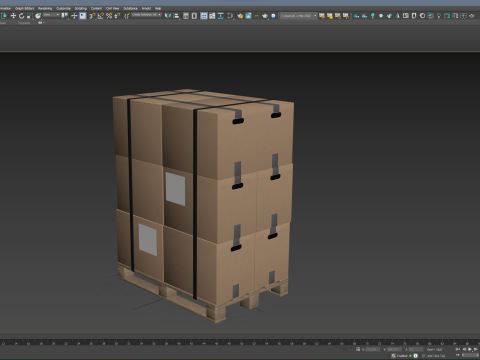This screenshot has width=480, height=360.
Task: Toggle Spinner Snap
Action: coord(117,16)
